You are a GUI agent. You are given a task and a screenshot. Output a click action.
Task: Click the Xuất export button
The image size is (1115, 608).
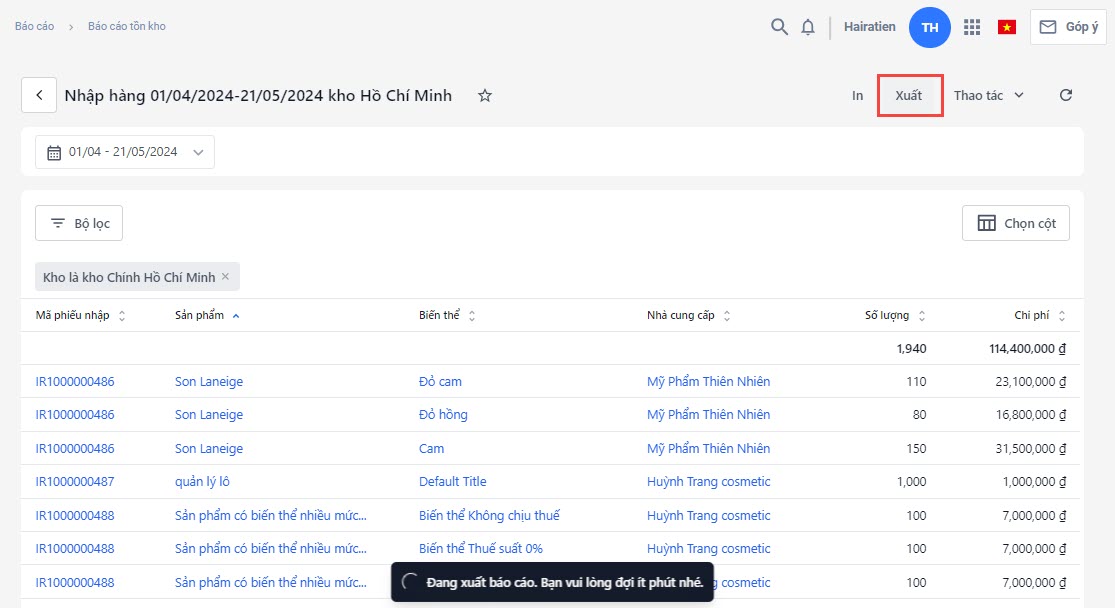909,95
